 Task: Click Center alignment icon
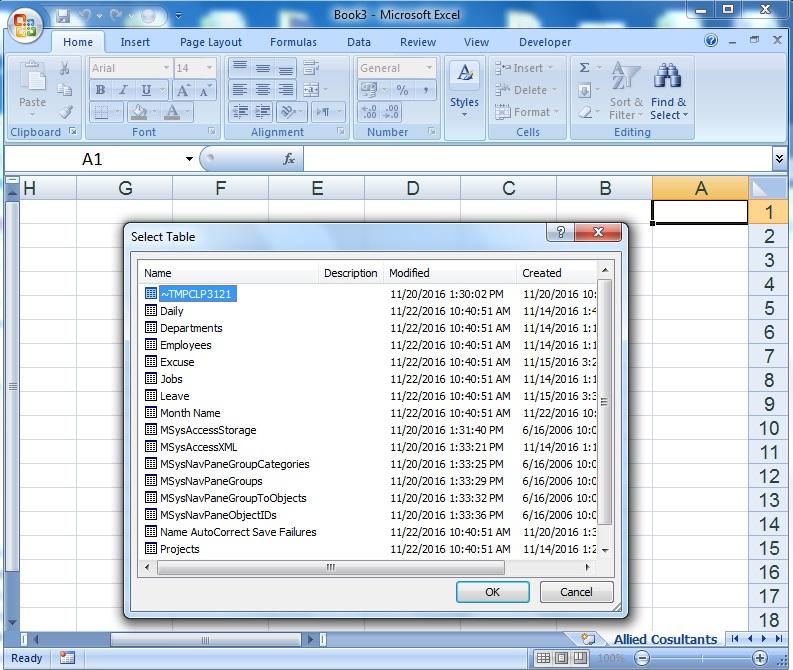click(262, 90)
